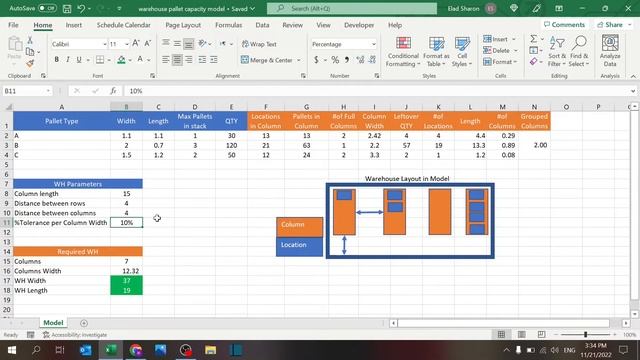Switch to the Data tab
The image size is (640, 360).
pos(262,25)
